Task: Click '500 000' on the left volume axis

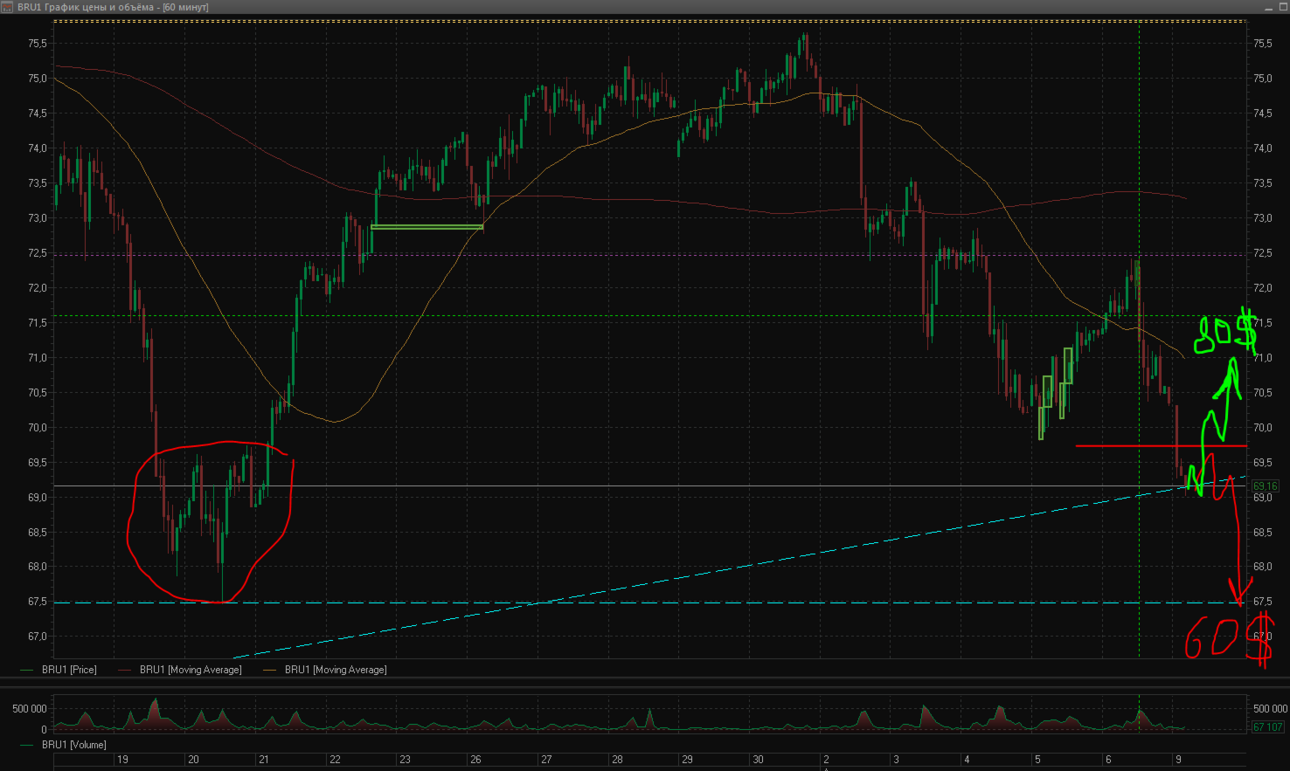Action: coord(30,709)
